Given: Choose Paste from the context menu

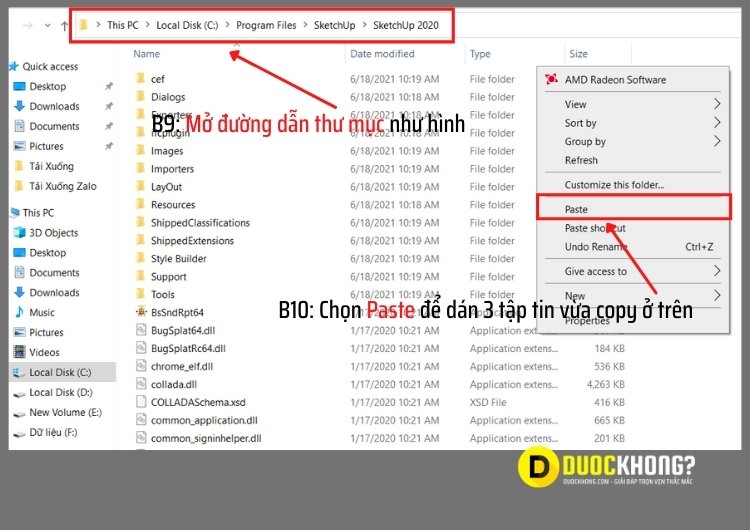Looking at the screenshot, I should pos(576,209).
